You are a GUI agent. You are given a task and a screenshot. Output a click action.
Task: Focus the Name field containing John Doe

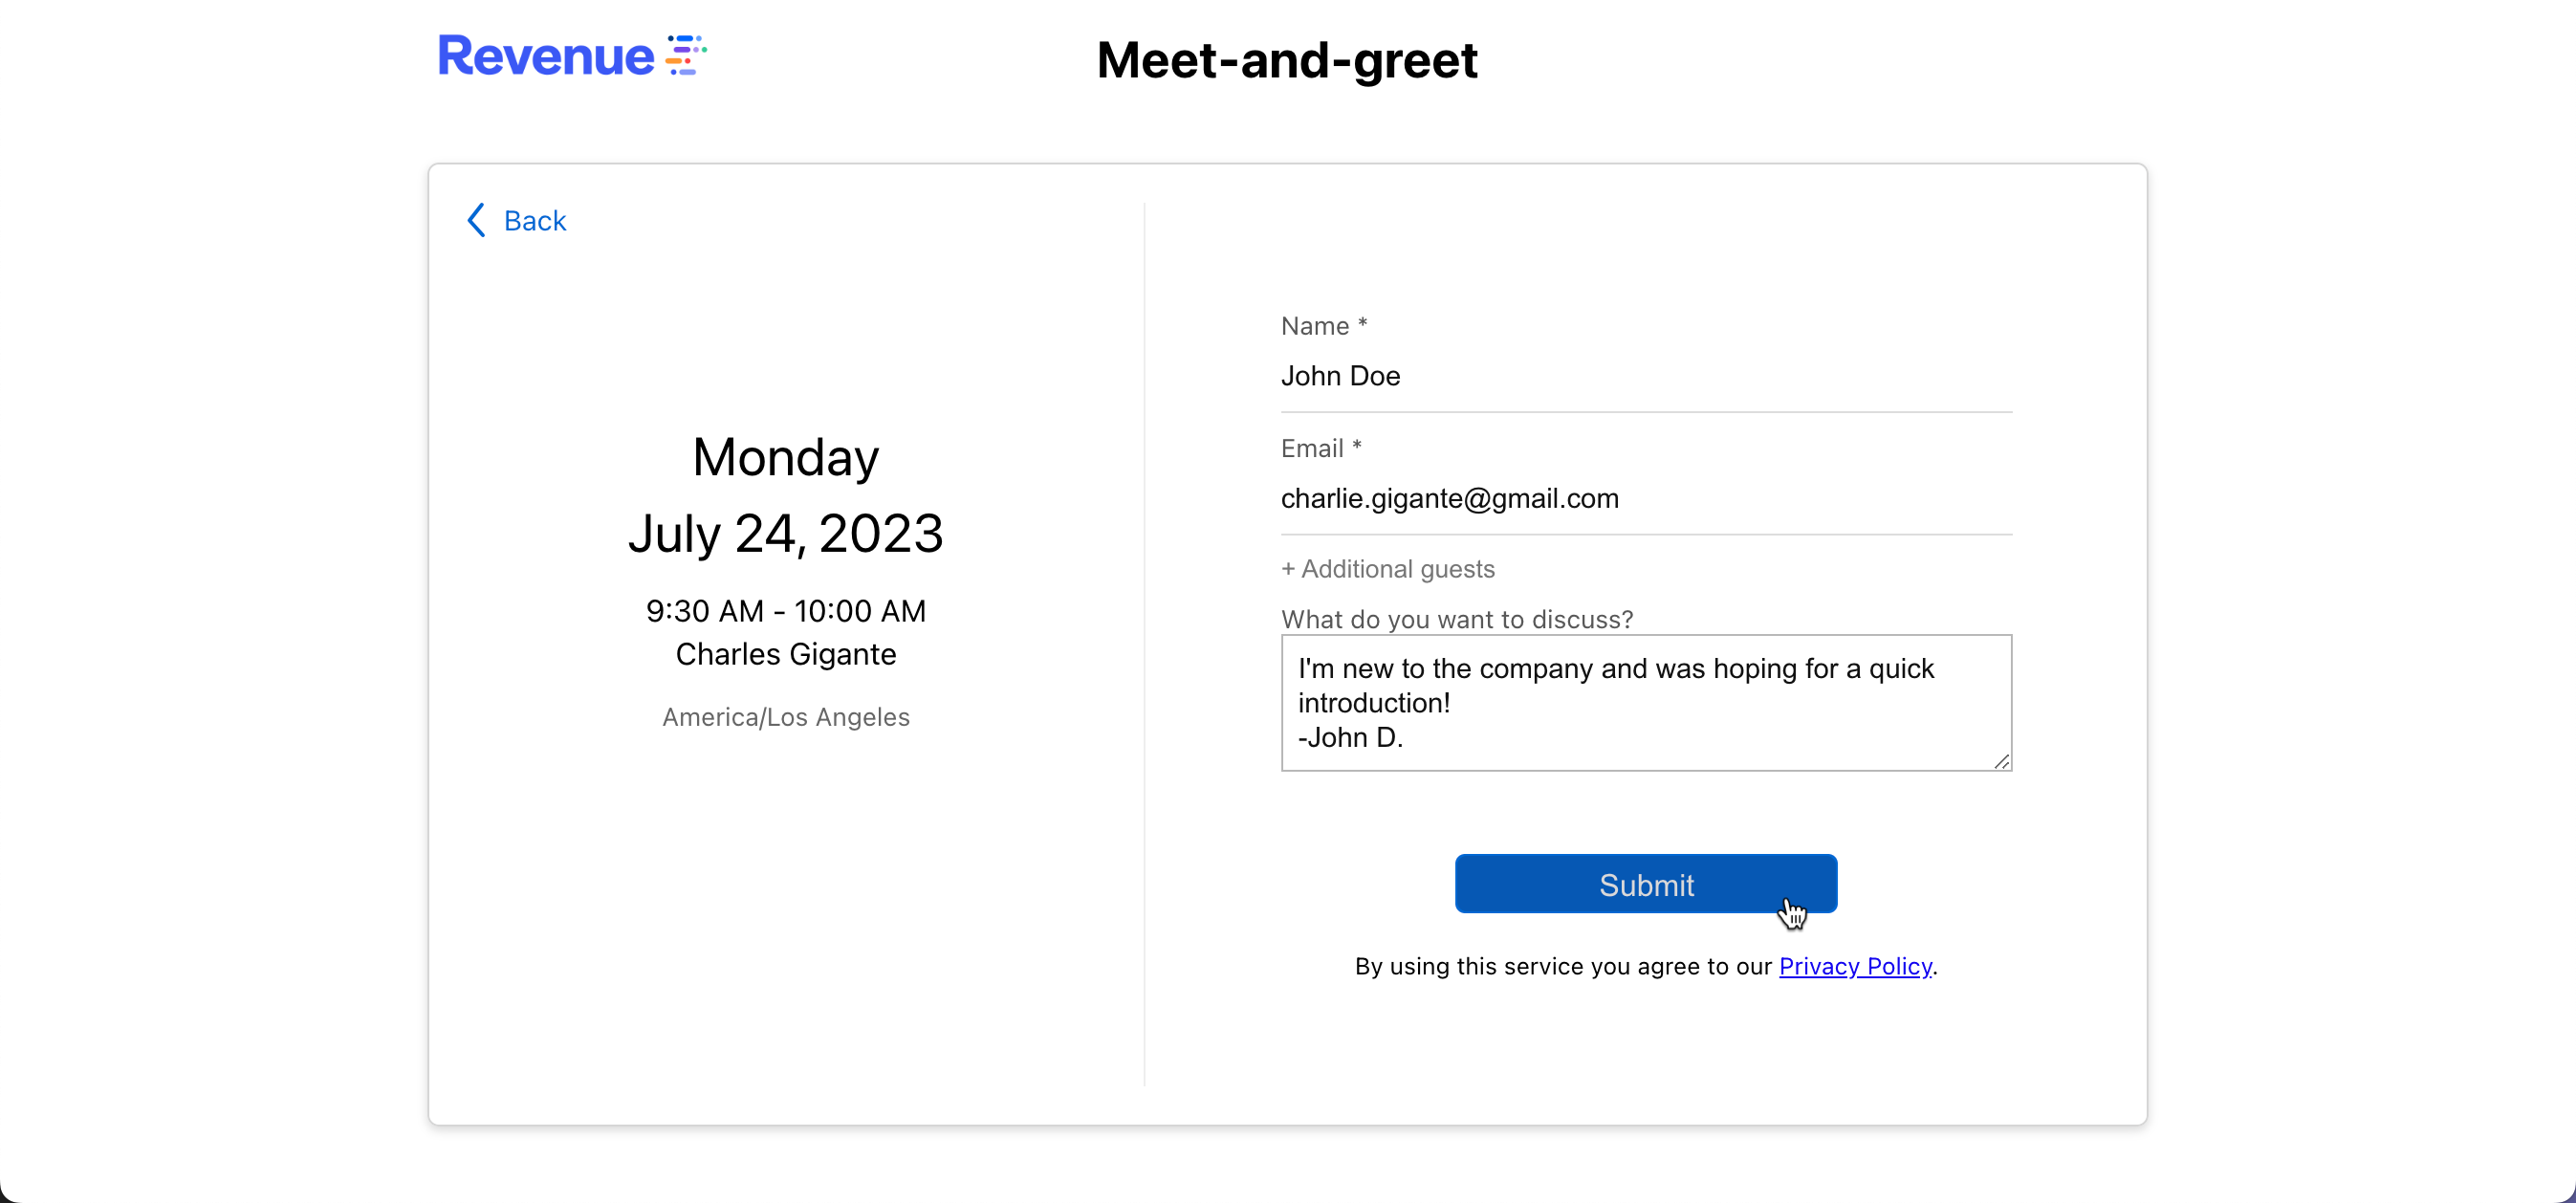[x=1645, y=376]
